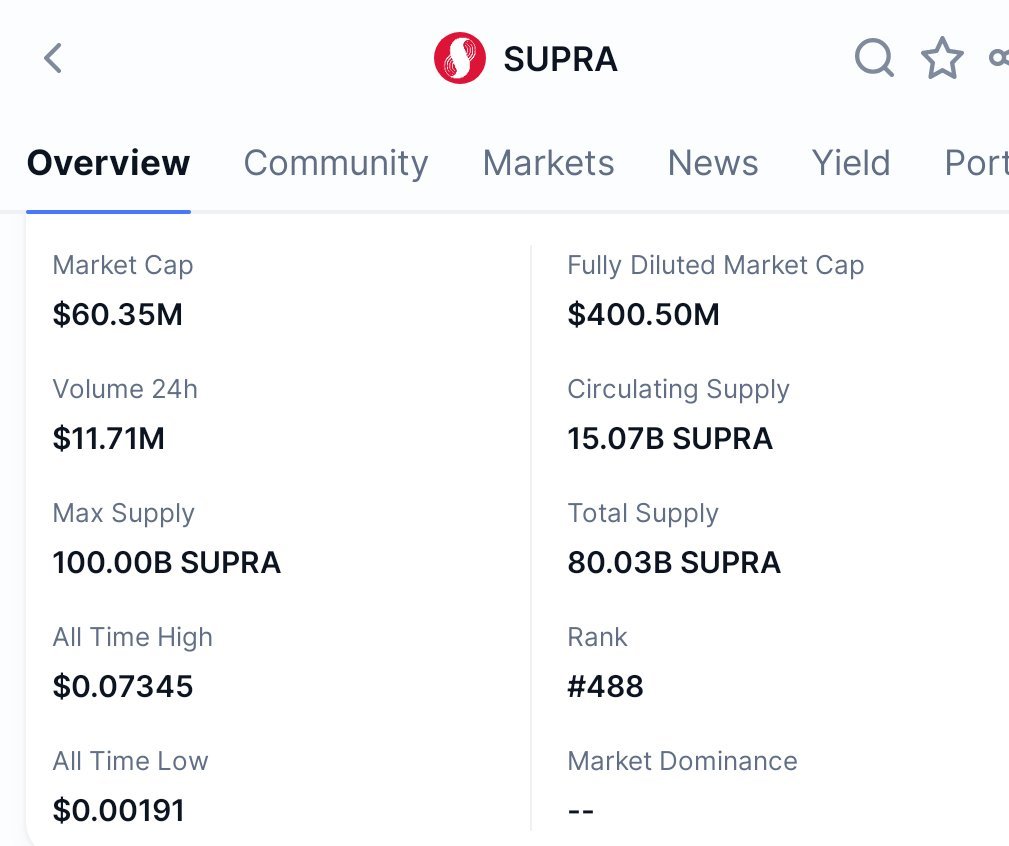
Task: Open the Yield tab
Action: pyautogui.click(x=851, y=163)
